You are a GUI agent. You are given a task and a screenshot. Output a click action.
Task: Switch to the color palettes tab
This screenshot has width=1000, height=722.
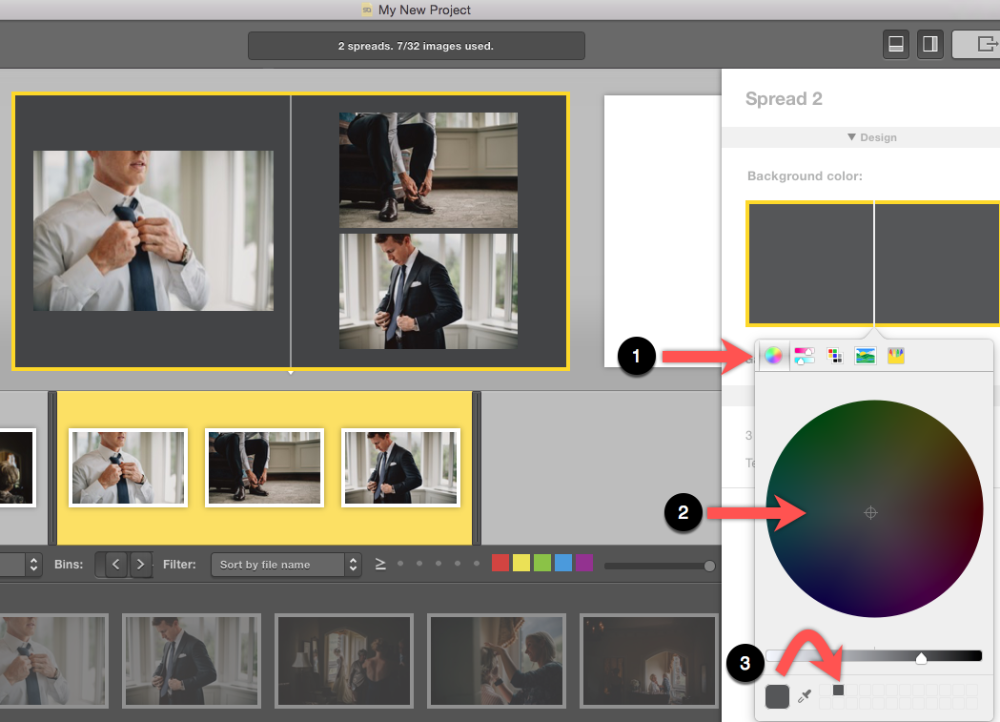pyautogui.click(x=834, y=355)
